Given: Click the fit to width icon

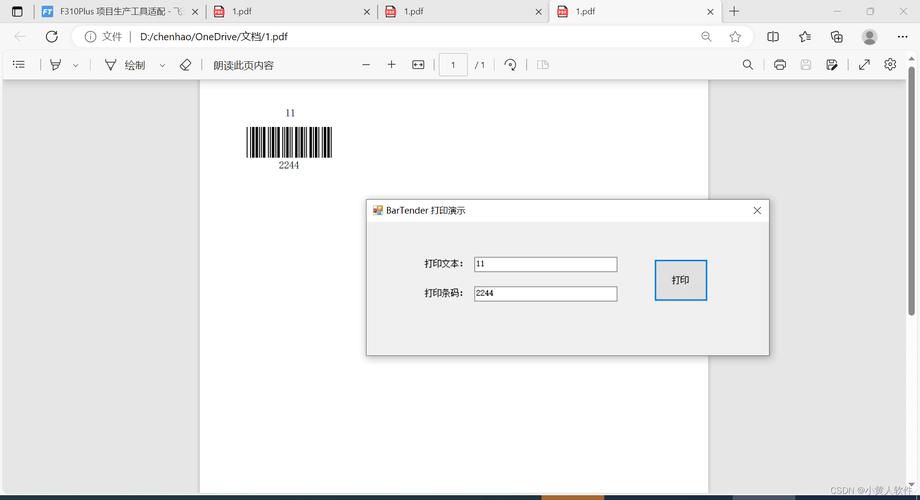Looking at the screenshot, I should click(x=418, y=65).
